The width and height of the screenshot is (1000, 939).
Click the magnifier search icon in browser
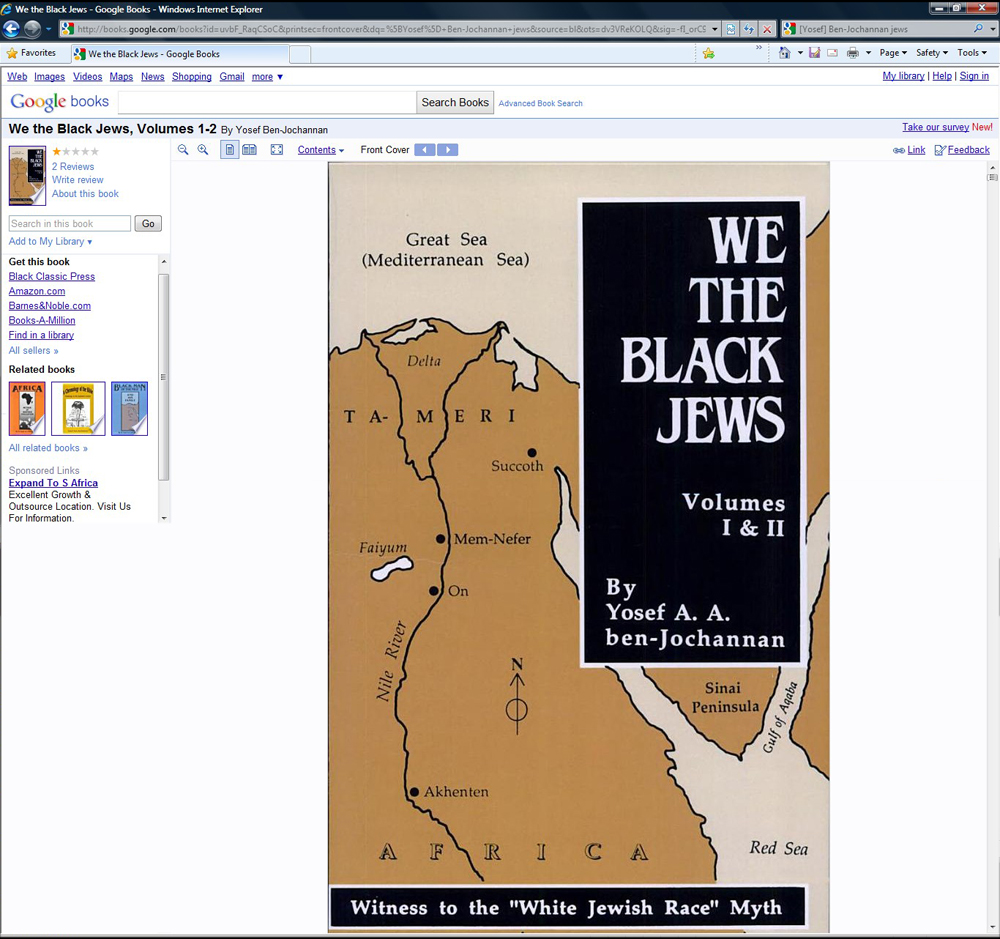click(978, 29)
